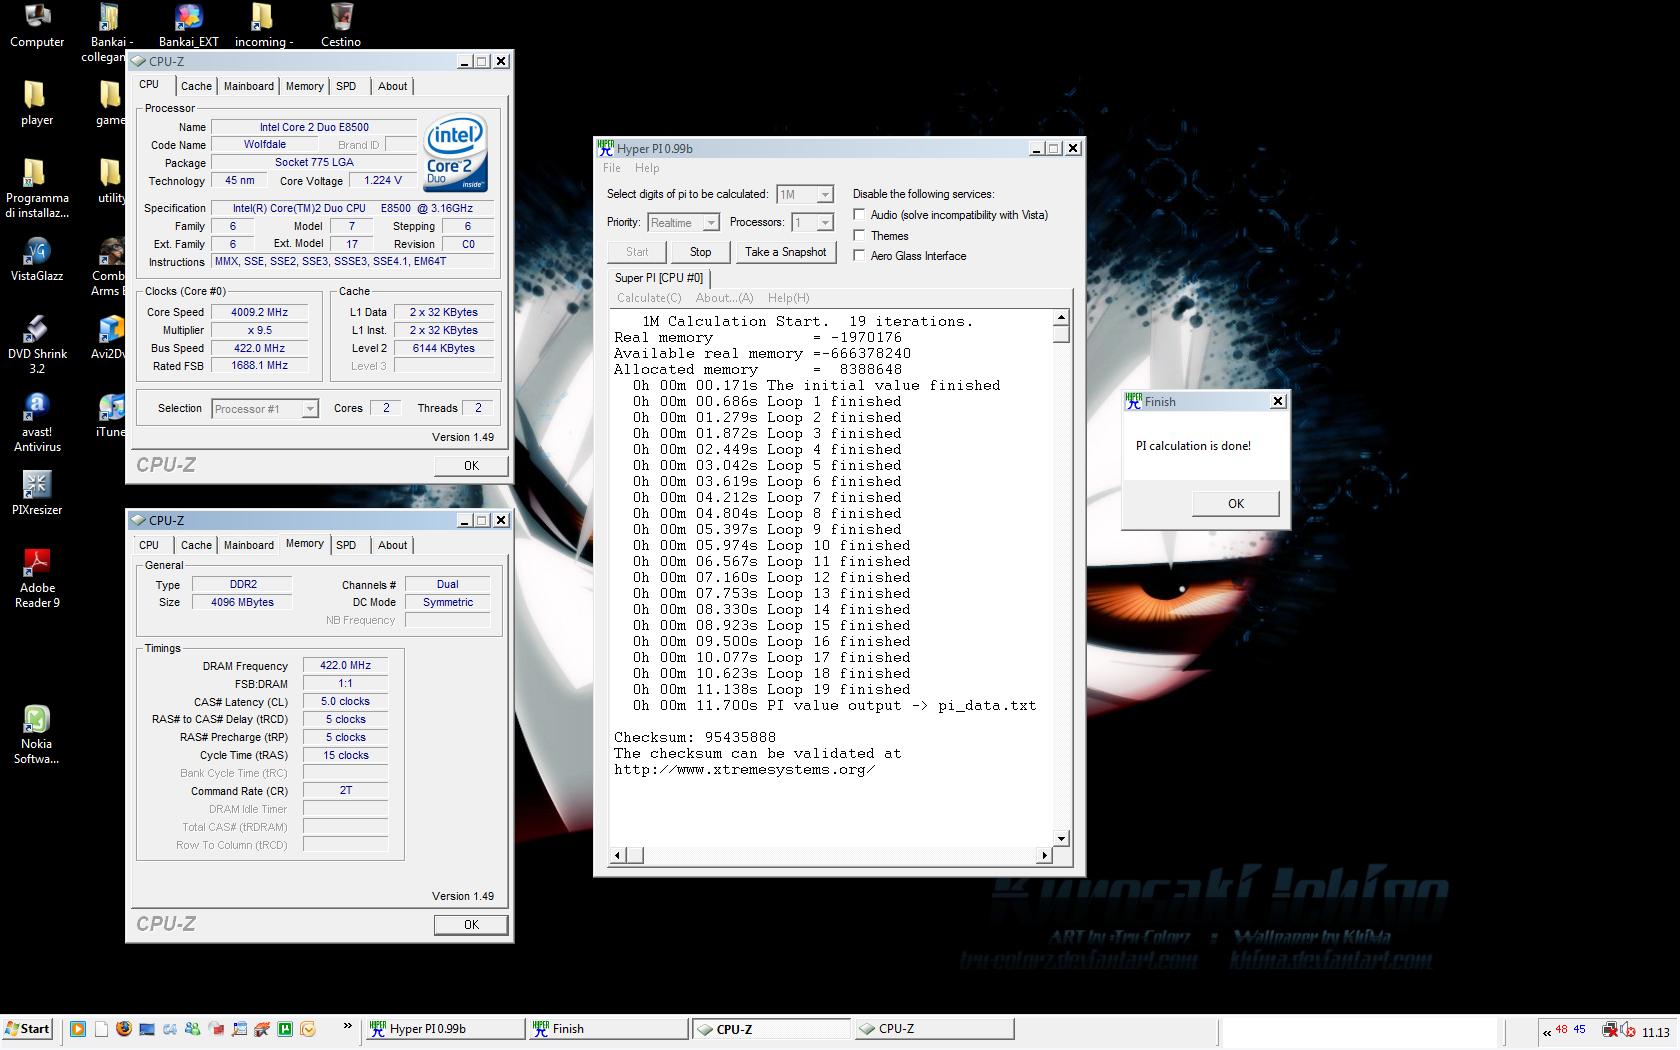Tick the Themes checkbox in Hyper PI
The width and height of the screenshot is (1680, 1050).
pyautogui.click(x=859, y=236)
